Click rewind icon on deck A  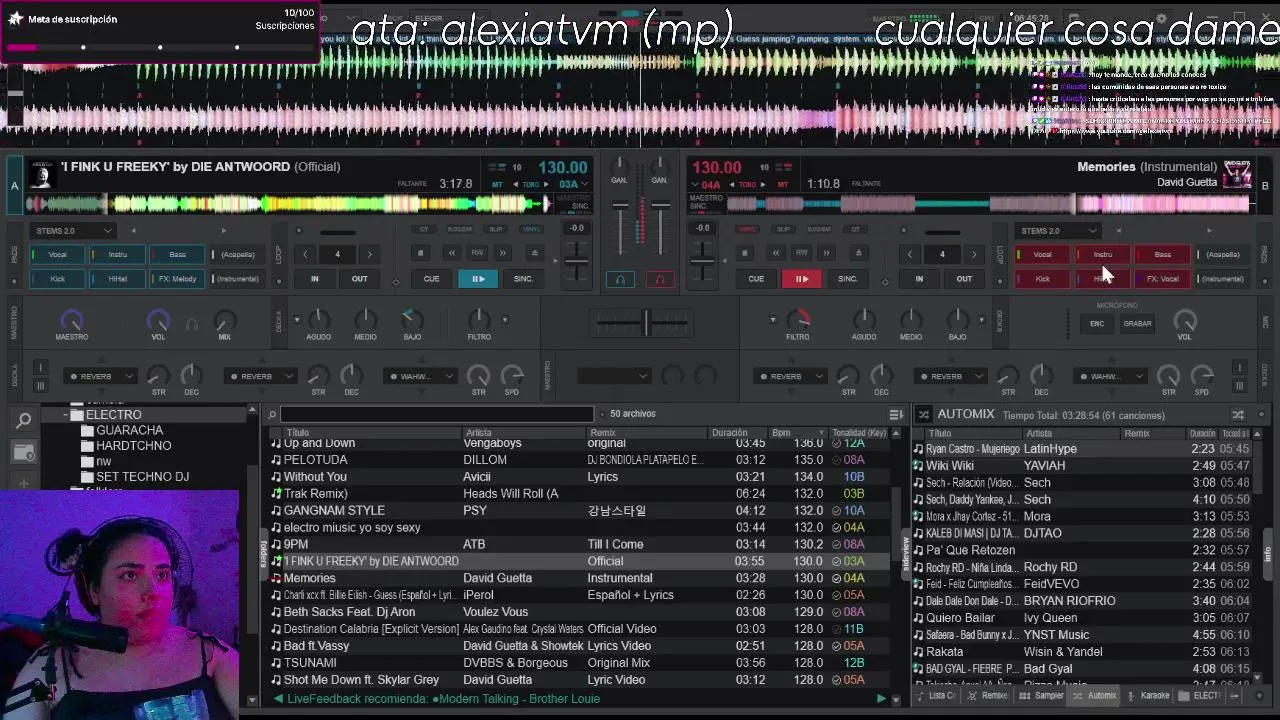coord(451,254)
